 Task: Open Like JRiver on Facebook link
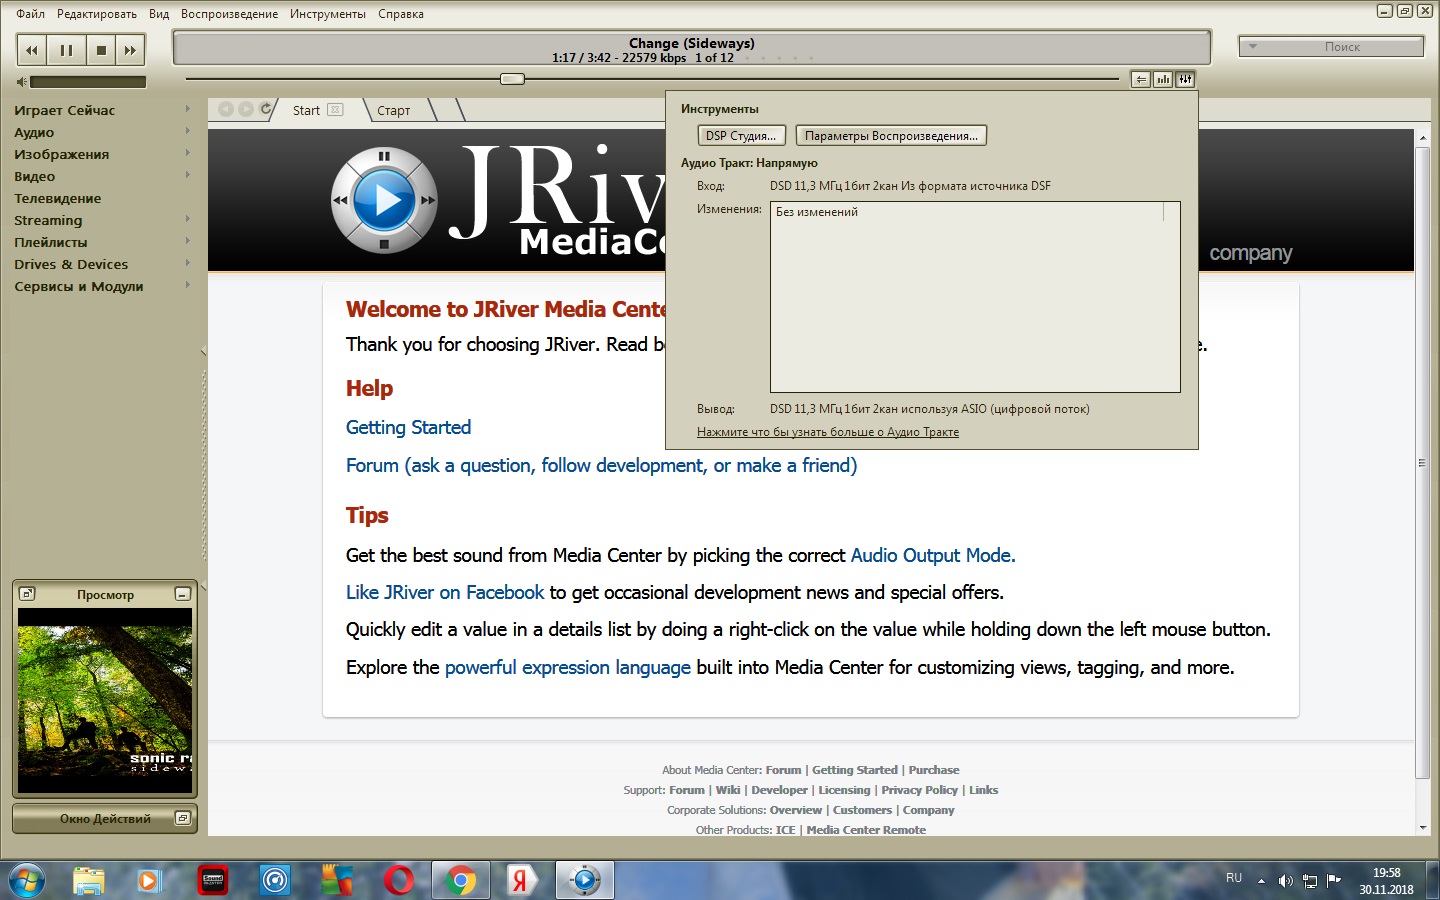coord(445,592)
